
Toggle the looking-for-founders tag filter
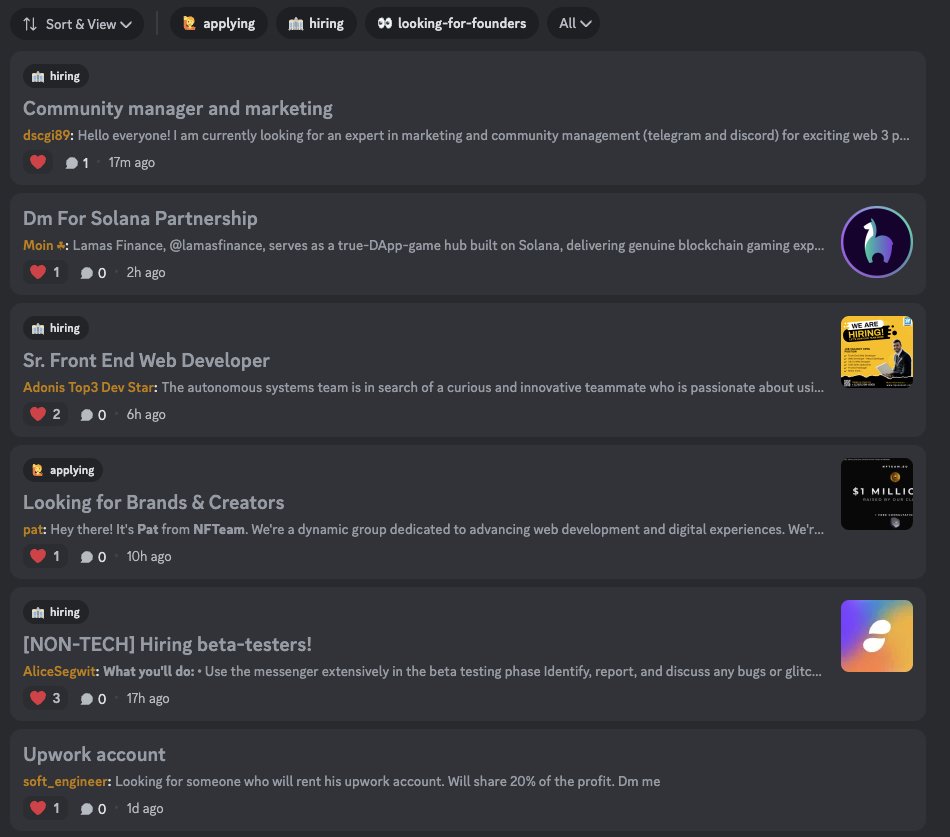[x=451, y=23]
